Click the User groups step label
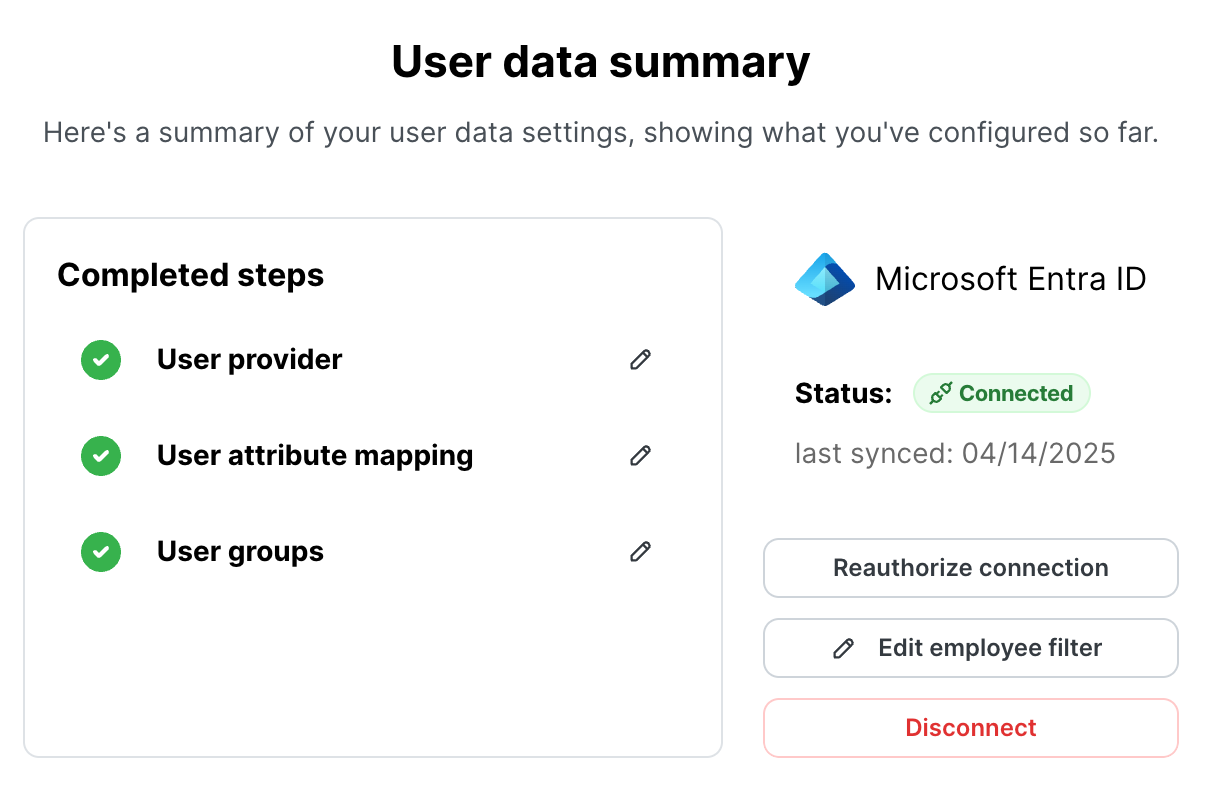This screenshot has width=1214, height=790. click(x=240, y=551)
